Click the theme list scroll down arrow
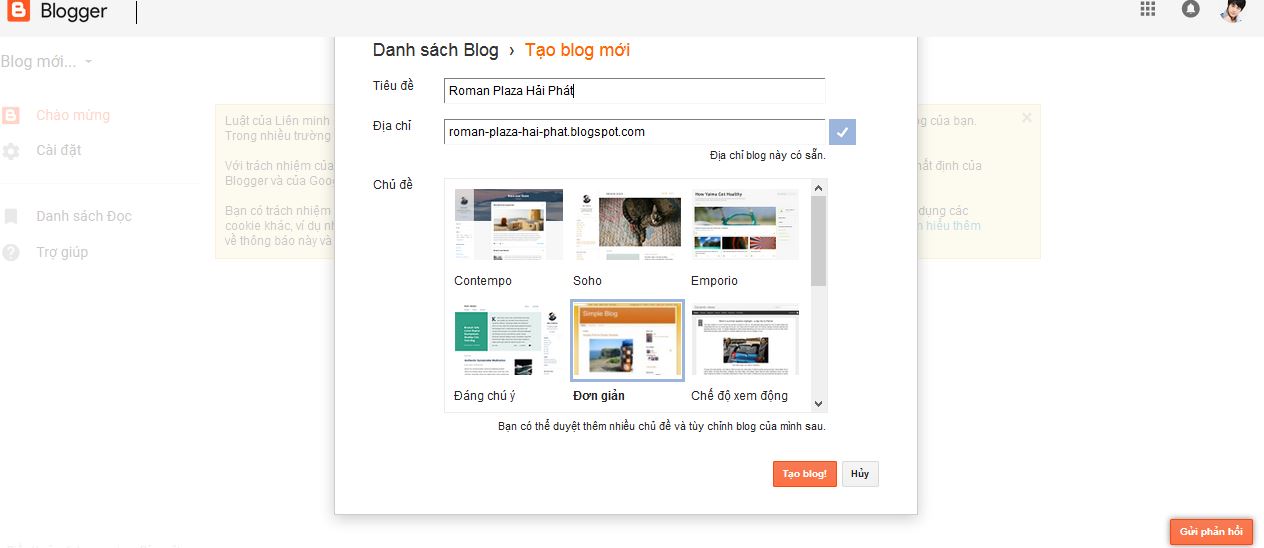The width and height of the screenshot is (1264, 548). (x=818, y=403)
